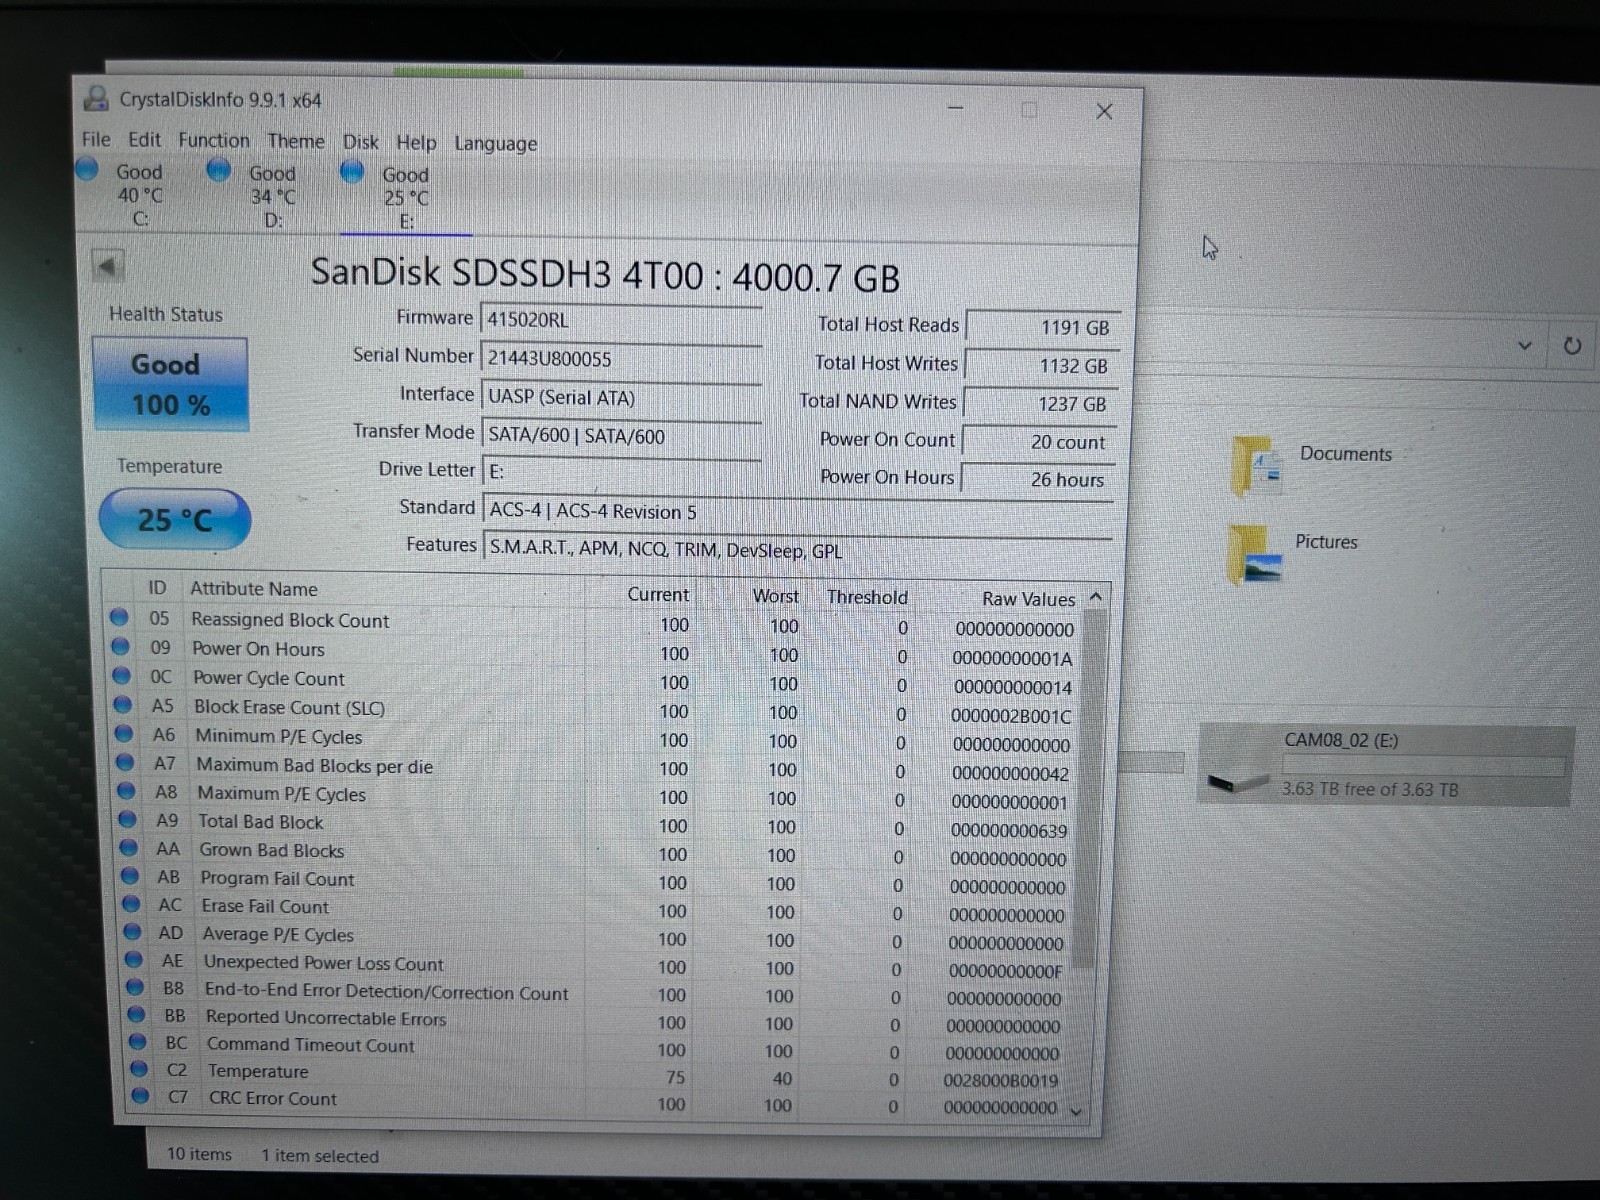
Task: Click the 25 °C temperature button
Action: (175, 519)
